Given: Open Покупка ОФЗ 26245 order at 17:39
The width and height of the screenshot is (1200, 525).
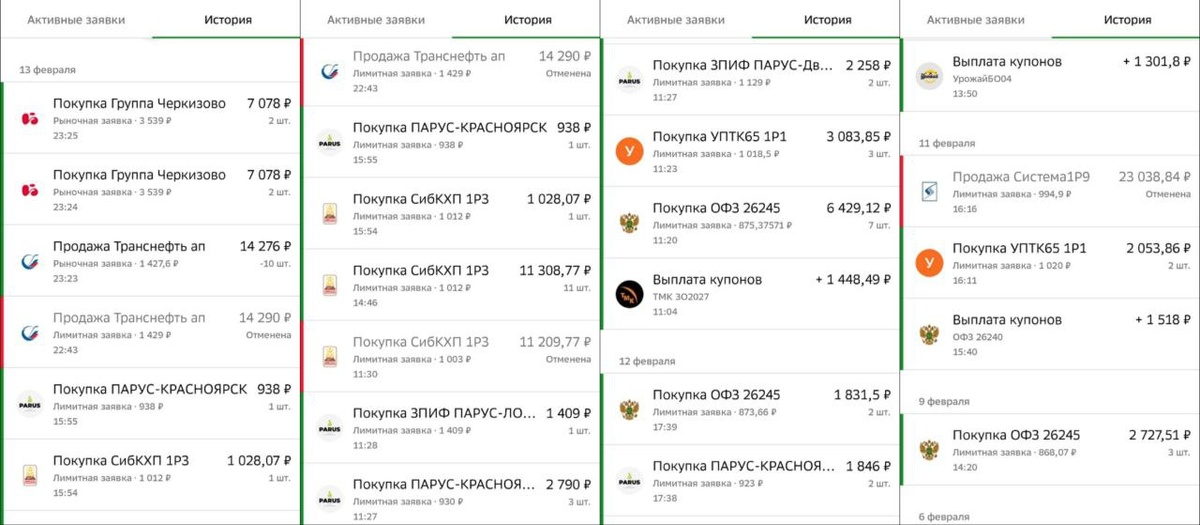Looking at the screenshot, I should point(751,409).
